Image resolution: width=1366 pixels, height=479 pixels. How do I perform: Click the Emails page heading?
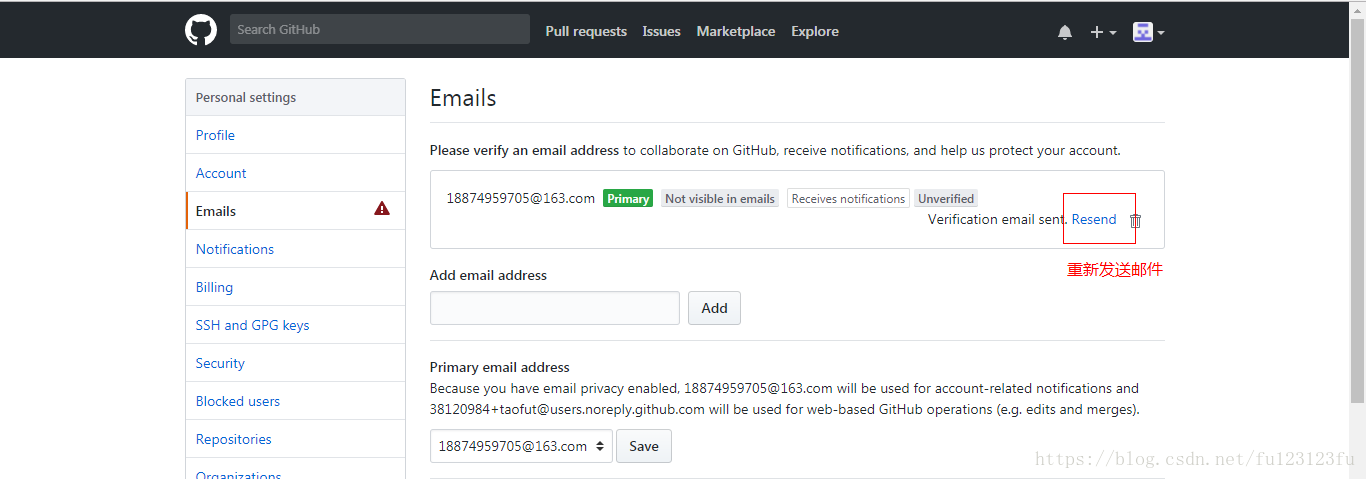tap(463, 98)
